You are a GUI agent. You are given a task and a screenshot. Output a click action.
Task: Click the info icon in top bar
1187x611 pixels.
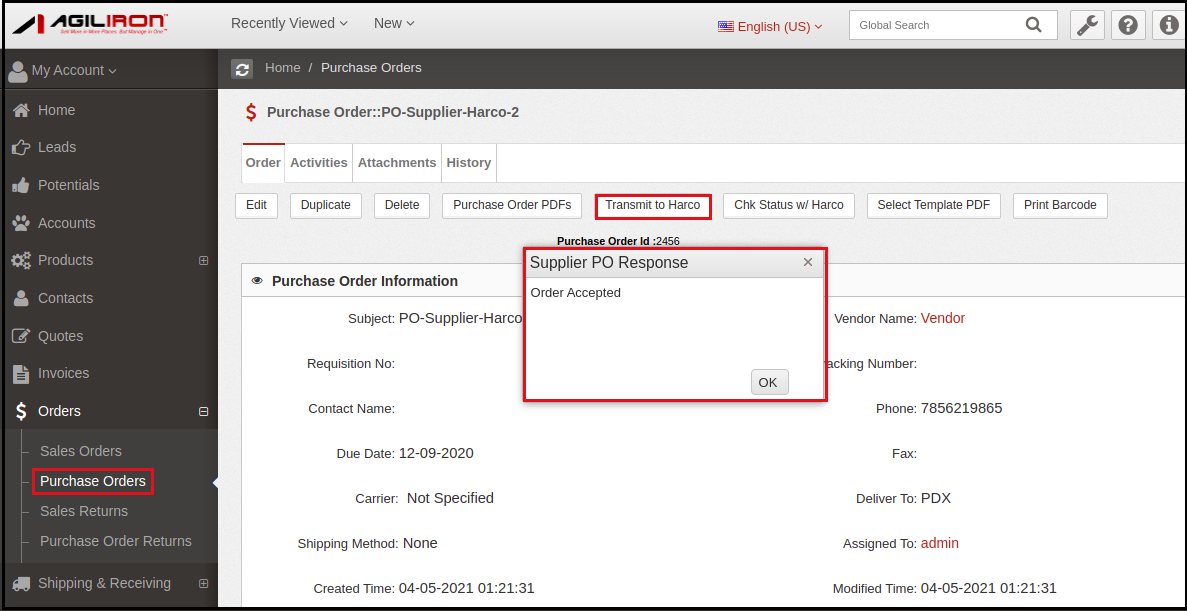[x=1170, y=25]
